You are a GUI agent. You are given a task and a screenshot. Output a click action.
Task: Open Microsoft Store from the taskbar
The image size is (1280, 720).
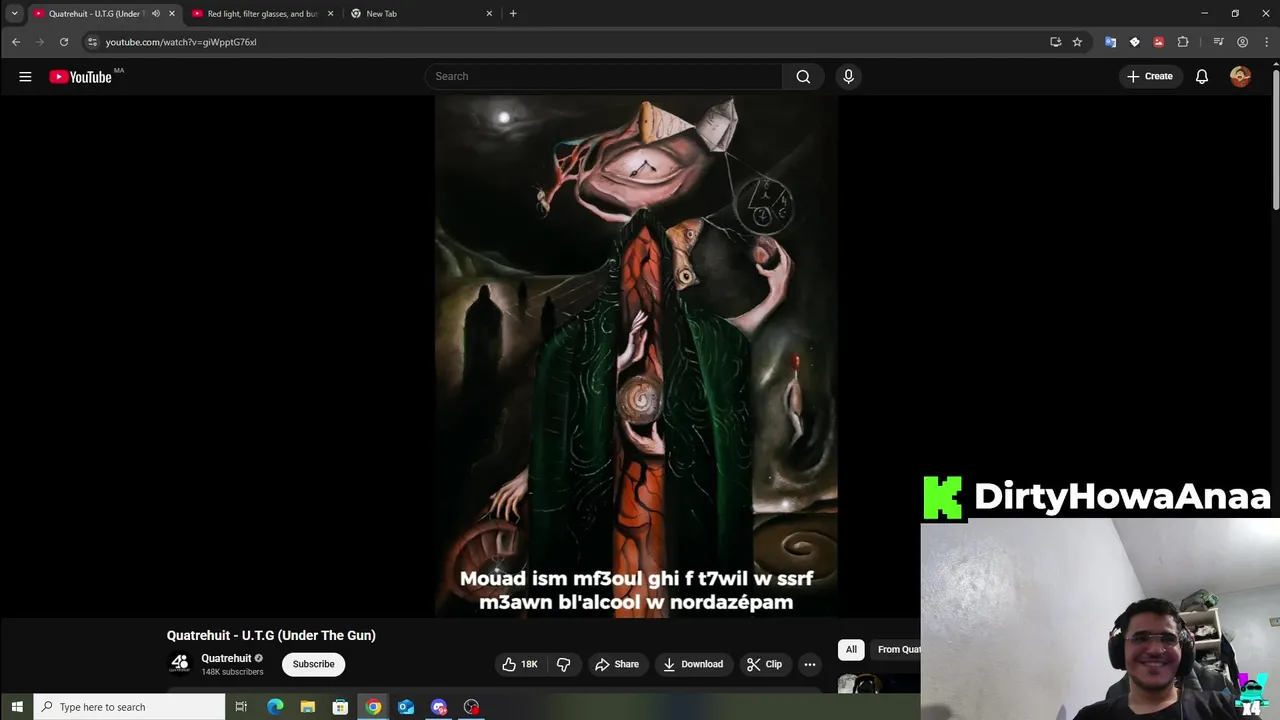[x=340, y=707]
